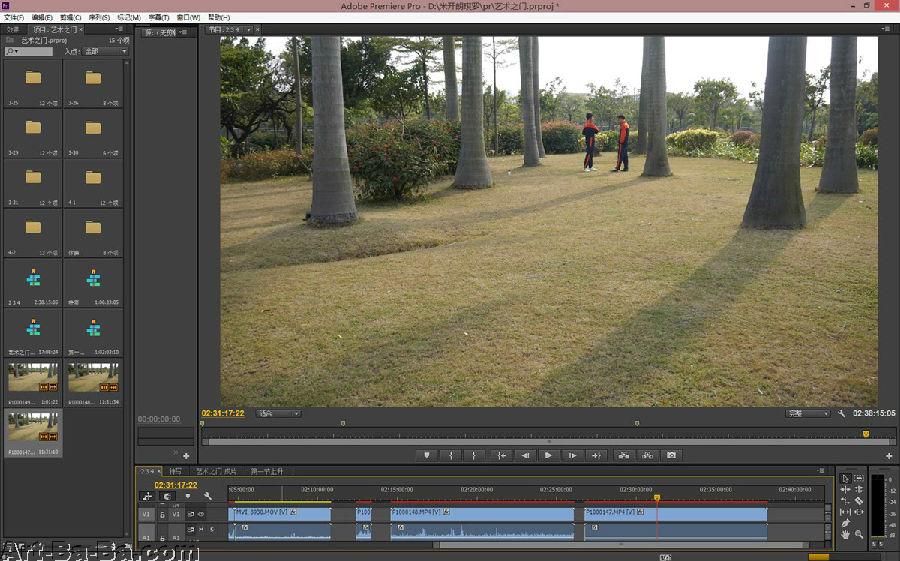Toggle V1 track lock
Screen dimensions: 900x561
click(162, 514)
